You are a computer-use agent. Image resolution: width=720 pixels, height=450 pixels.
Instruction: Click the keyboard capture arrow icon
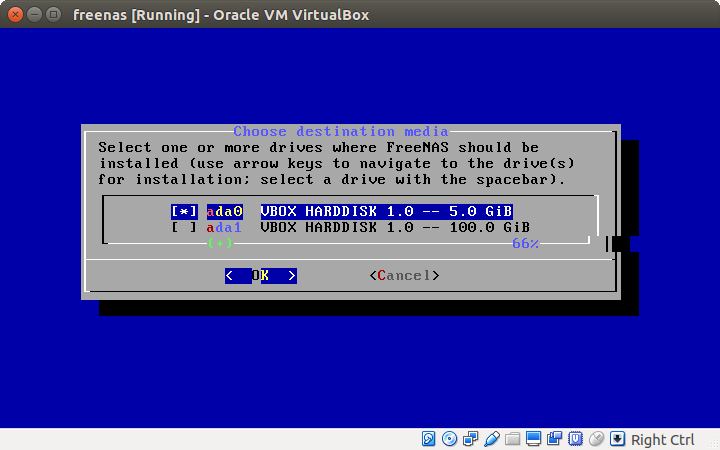618,439
